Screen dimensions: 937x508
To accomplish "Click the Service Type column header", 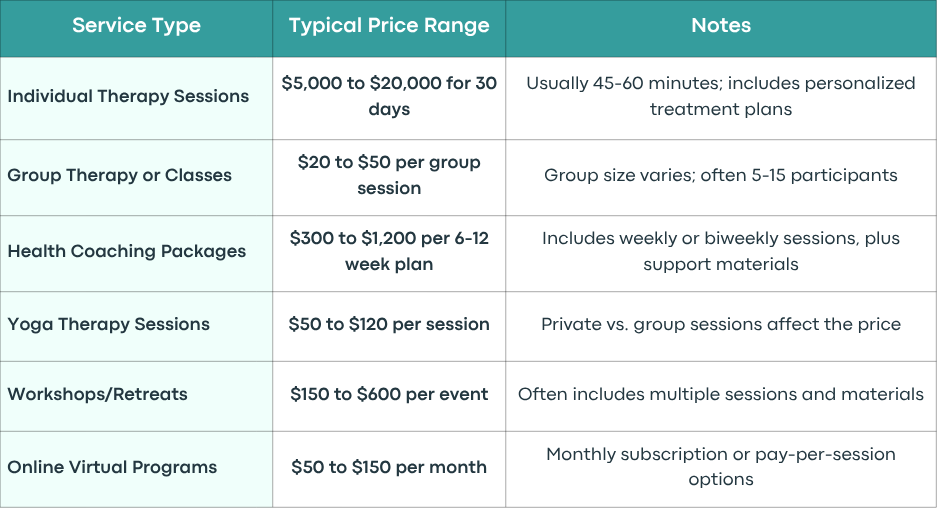I will click(x=136, y=29).
